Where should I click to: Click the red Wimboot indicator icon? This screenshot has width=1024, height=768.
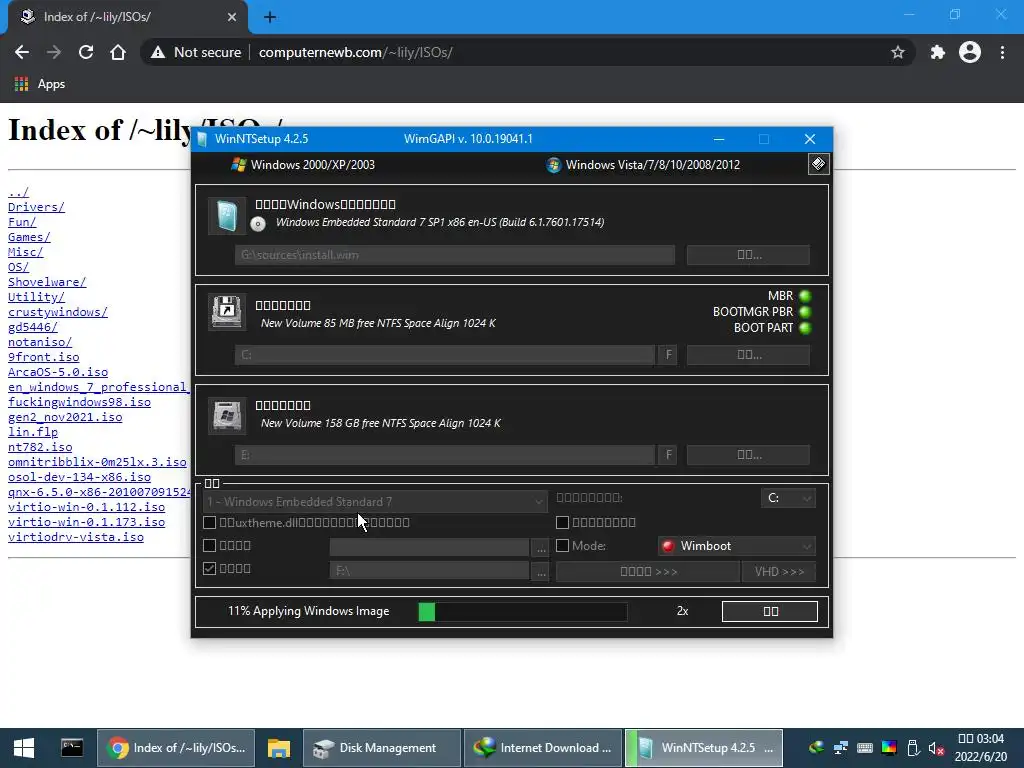click(x=667, y=546)
